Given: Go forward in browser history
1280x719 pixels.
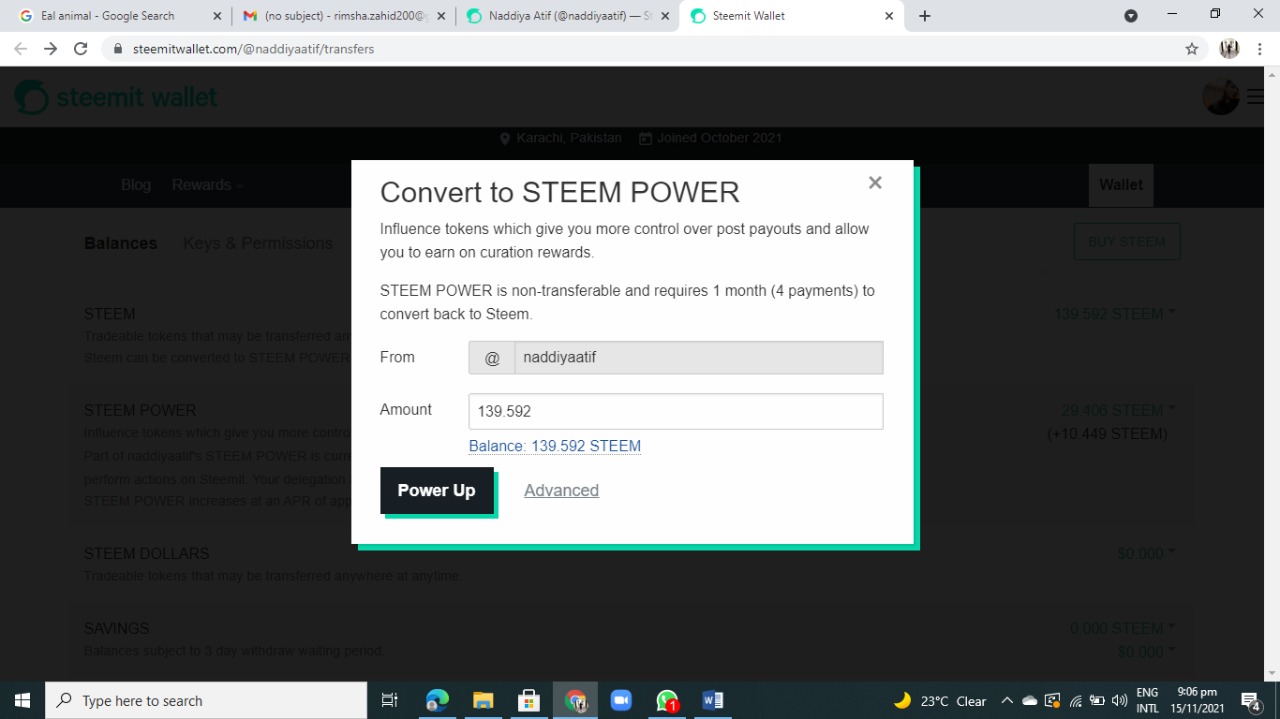Looking at the screenshot, I should pos(50,49).
